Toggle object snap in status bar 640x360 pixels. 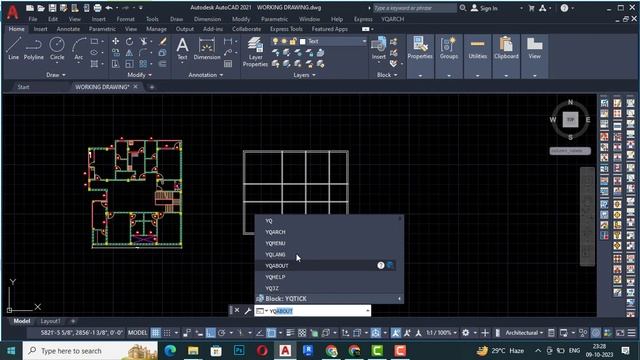pos(271,333)
